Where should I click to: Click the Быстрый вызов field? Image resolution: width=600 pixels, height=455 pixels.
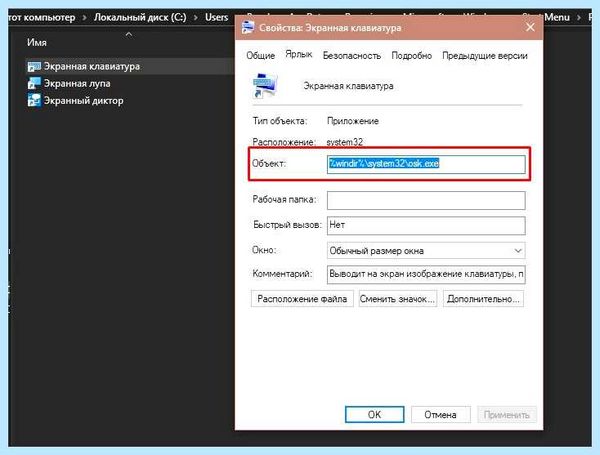click(426, 225)
